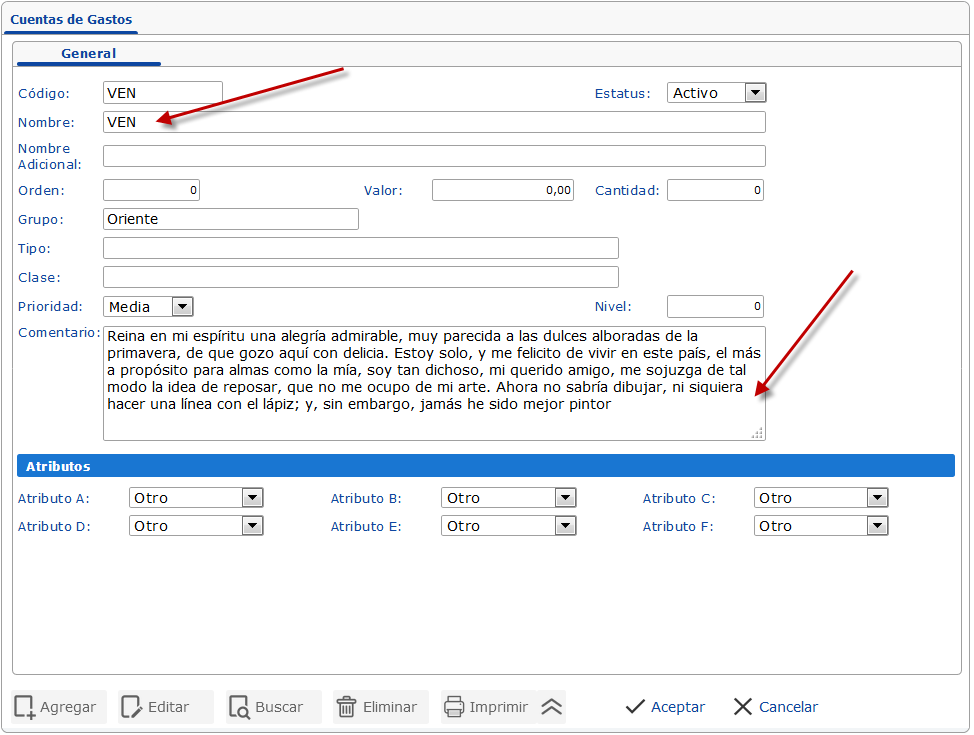Viewport: 974px width, 735px height.
Task: Open the Atributo E dropdown
Action: [565, 525]
